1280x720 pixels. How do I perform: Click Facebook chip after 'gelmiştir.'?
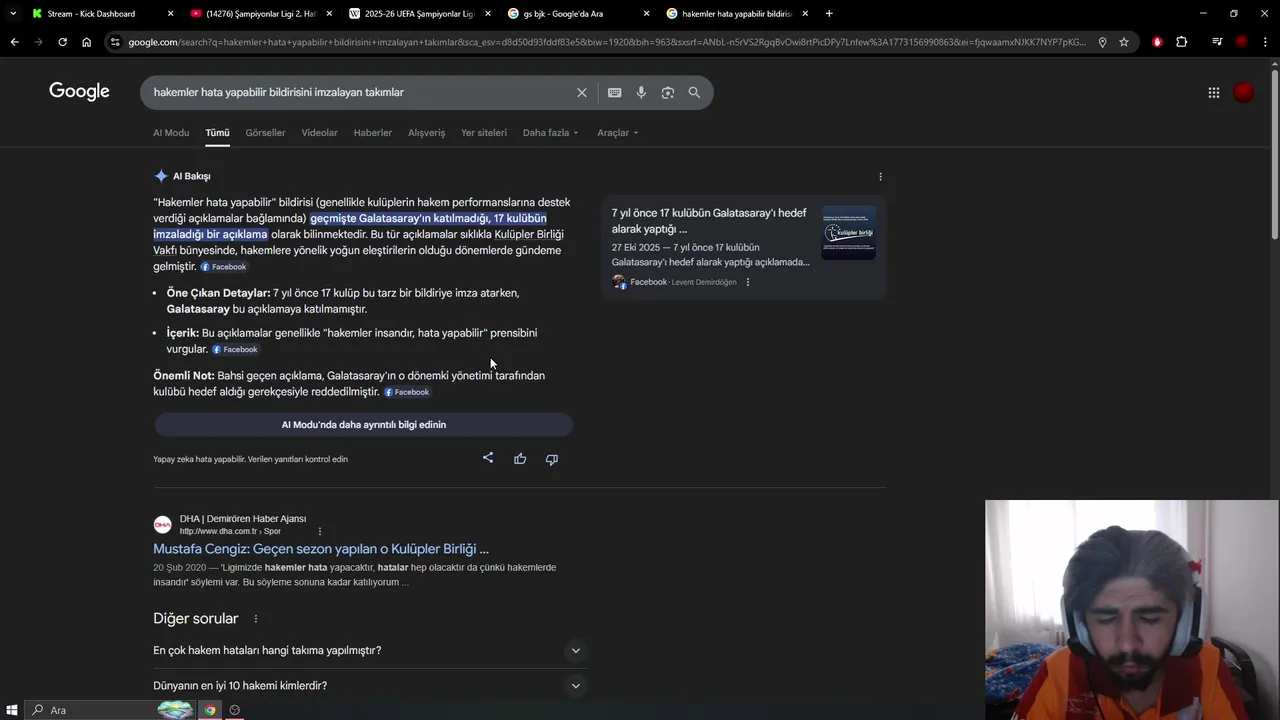(223, 267)
